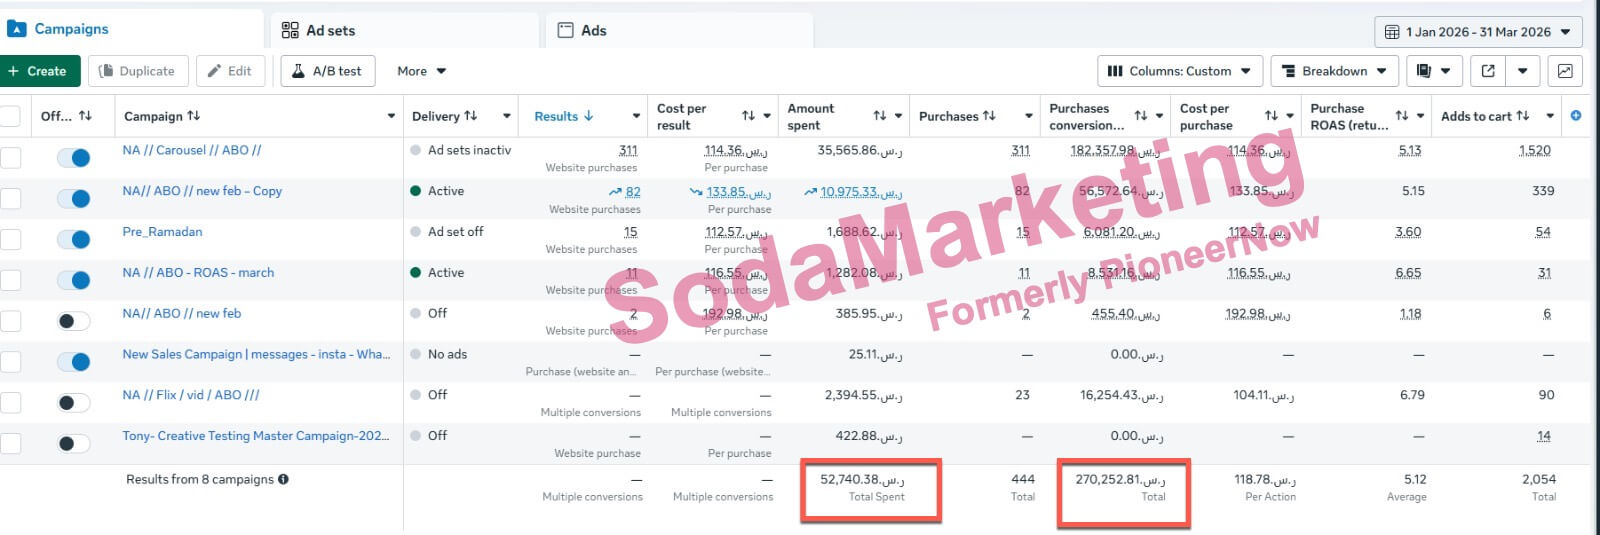Tick the checkbox for Pre_Ramadan row
Viewport: 1600px width, 535px height.
point(10,240)
